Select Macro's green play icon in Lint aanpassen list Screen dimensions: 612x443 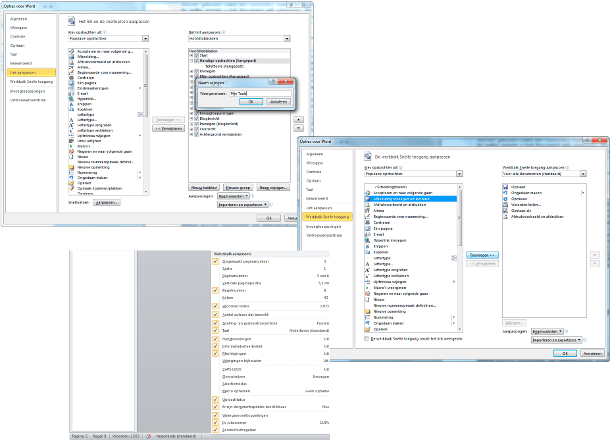click(x=71, y=146)
